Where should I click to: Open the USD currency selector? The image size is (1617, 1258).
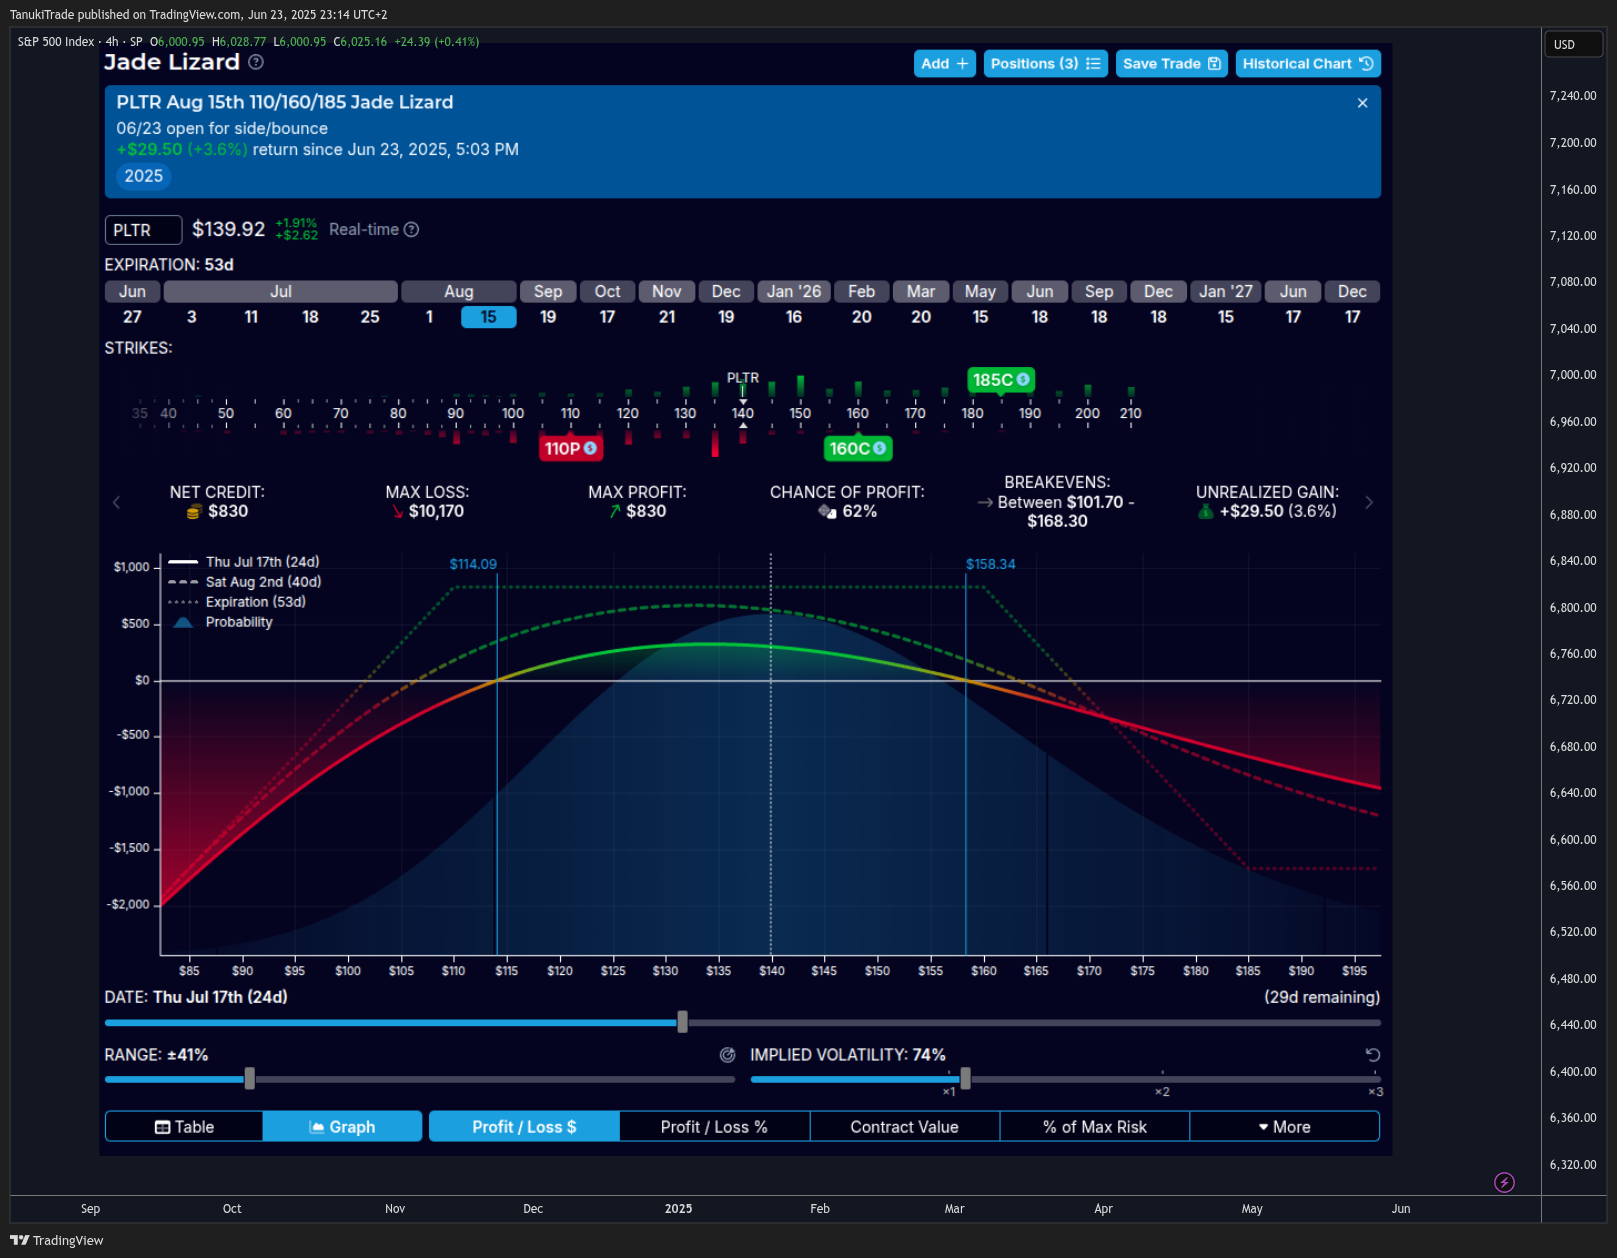point(1573,45)
